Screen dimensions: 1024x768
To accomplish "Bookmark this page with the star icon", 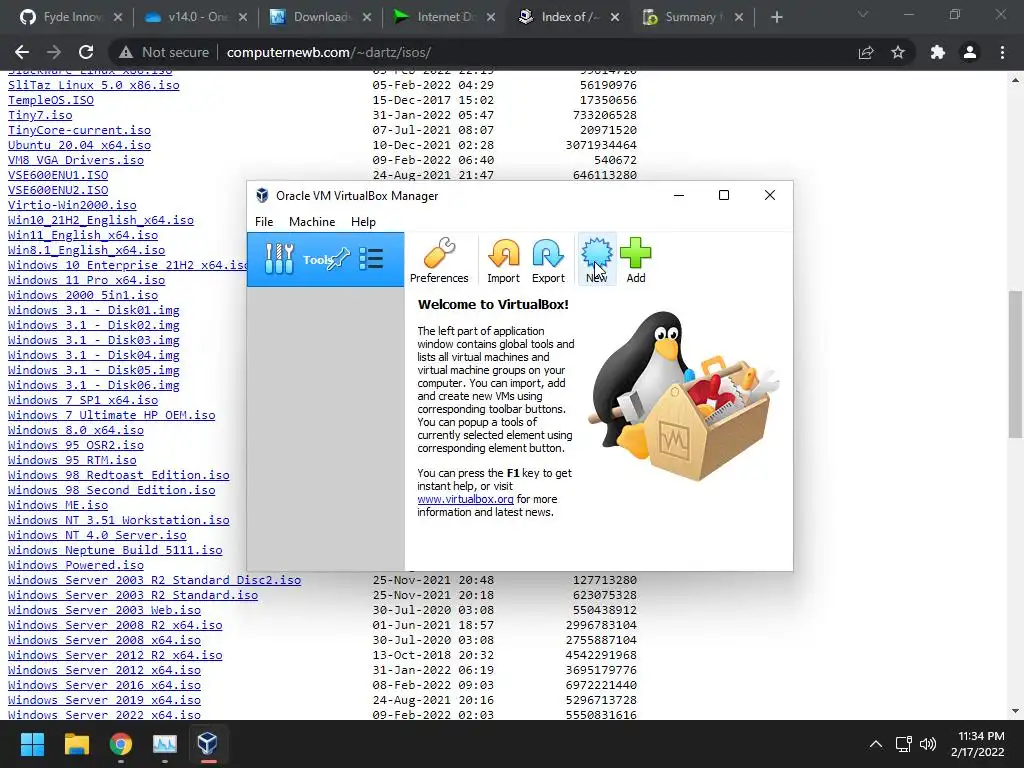I will (x=898, y=52).
